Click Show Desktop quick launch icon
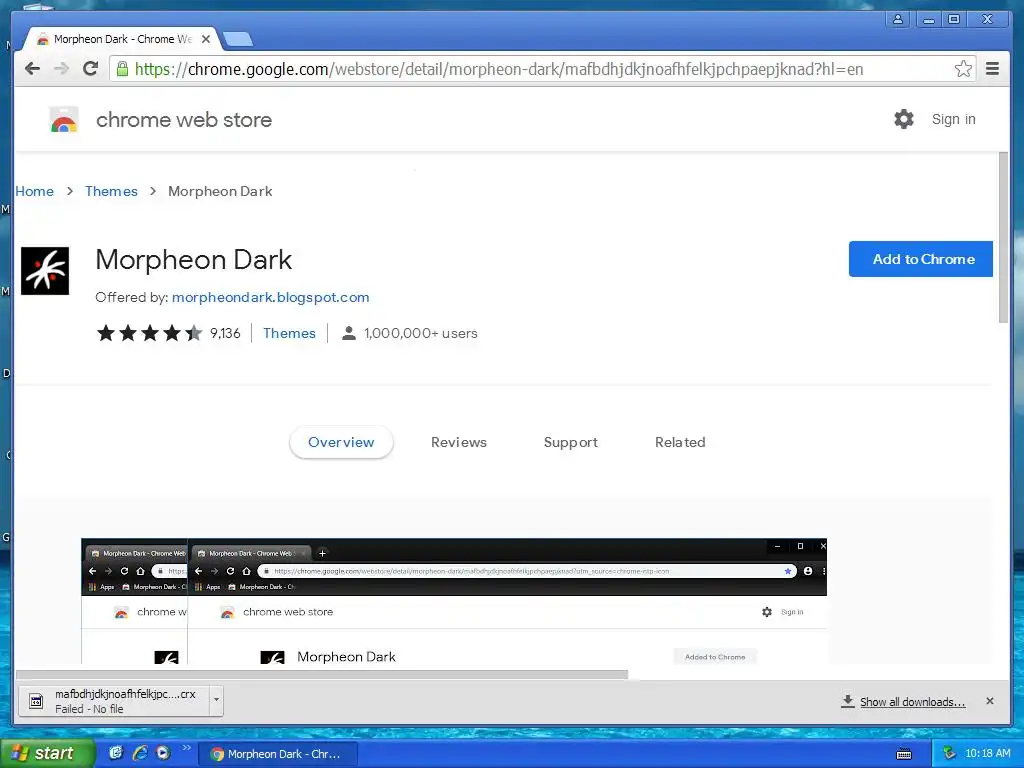The width and height of the screenshot is (1024, 768). (x=116, y=753)
